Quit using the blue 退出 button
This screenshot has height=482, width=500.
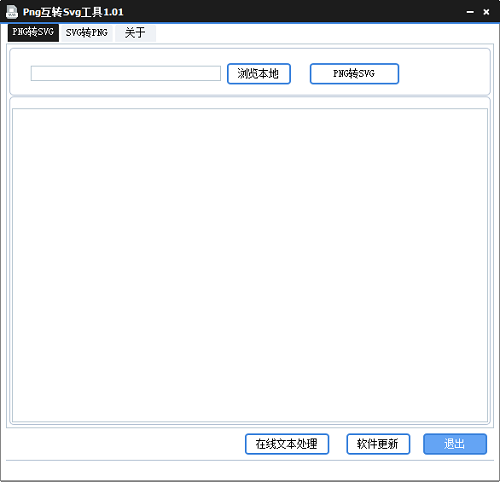[x=455, y=444]
